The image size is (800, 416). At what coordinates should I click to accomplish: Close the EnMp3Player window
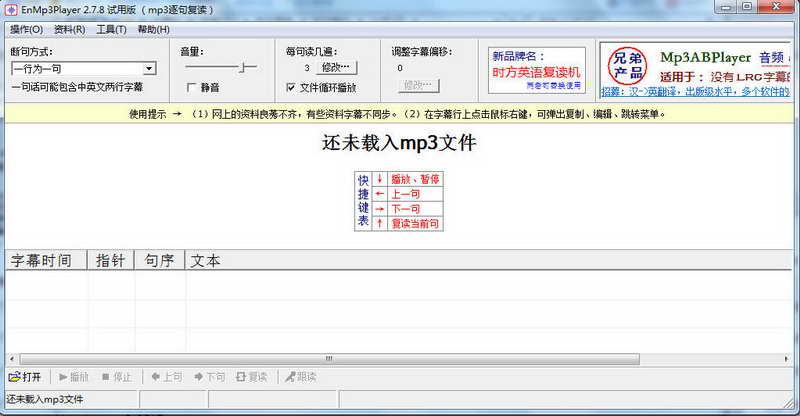coord(777,7)
